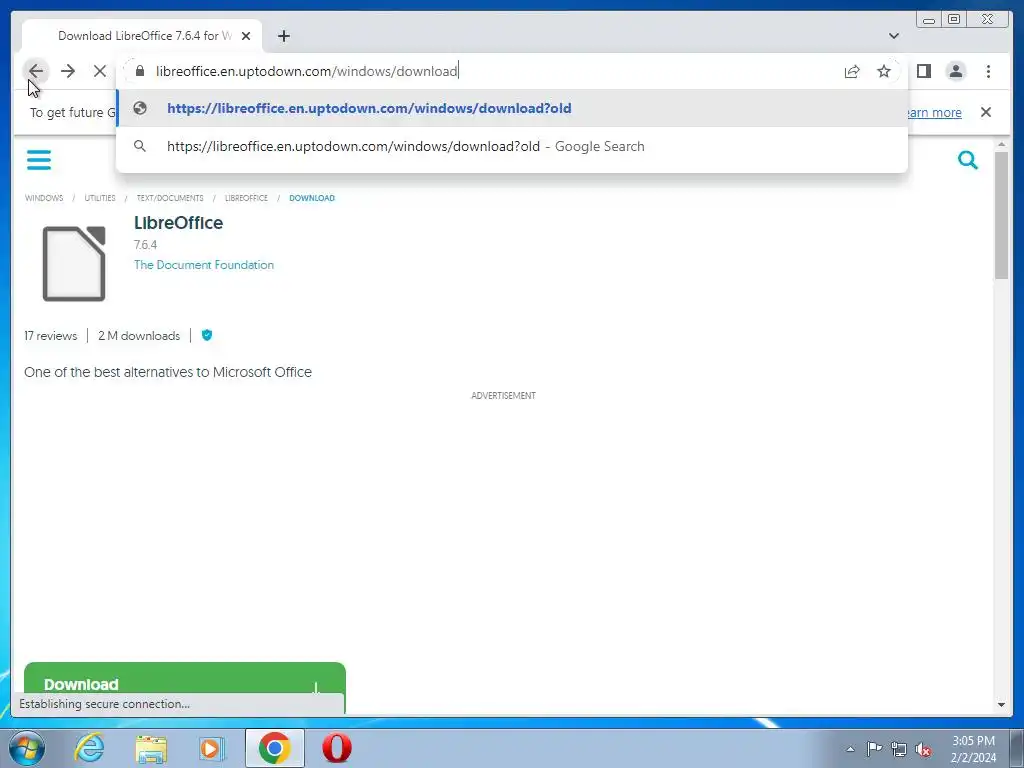Click the browser back arrow button
The image size is (1024, 768).
36,71
